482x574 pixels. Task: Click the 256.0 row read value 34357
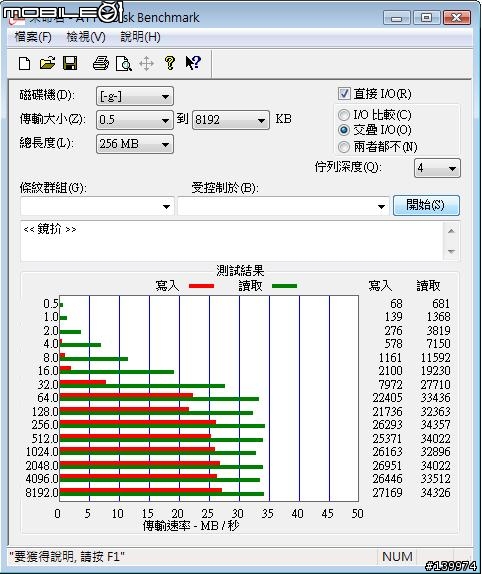pos(435,425)
